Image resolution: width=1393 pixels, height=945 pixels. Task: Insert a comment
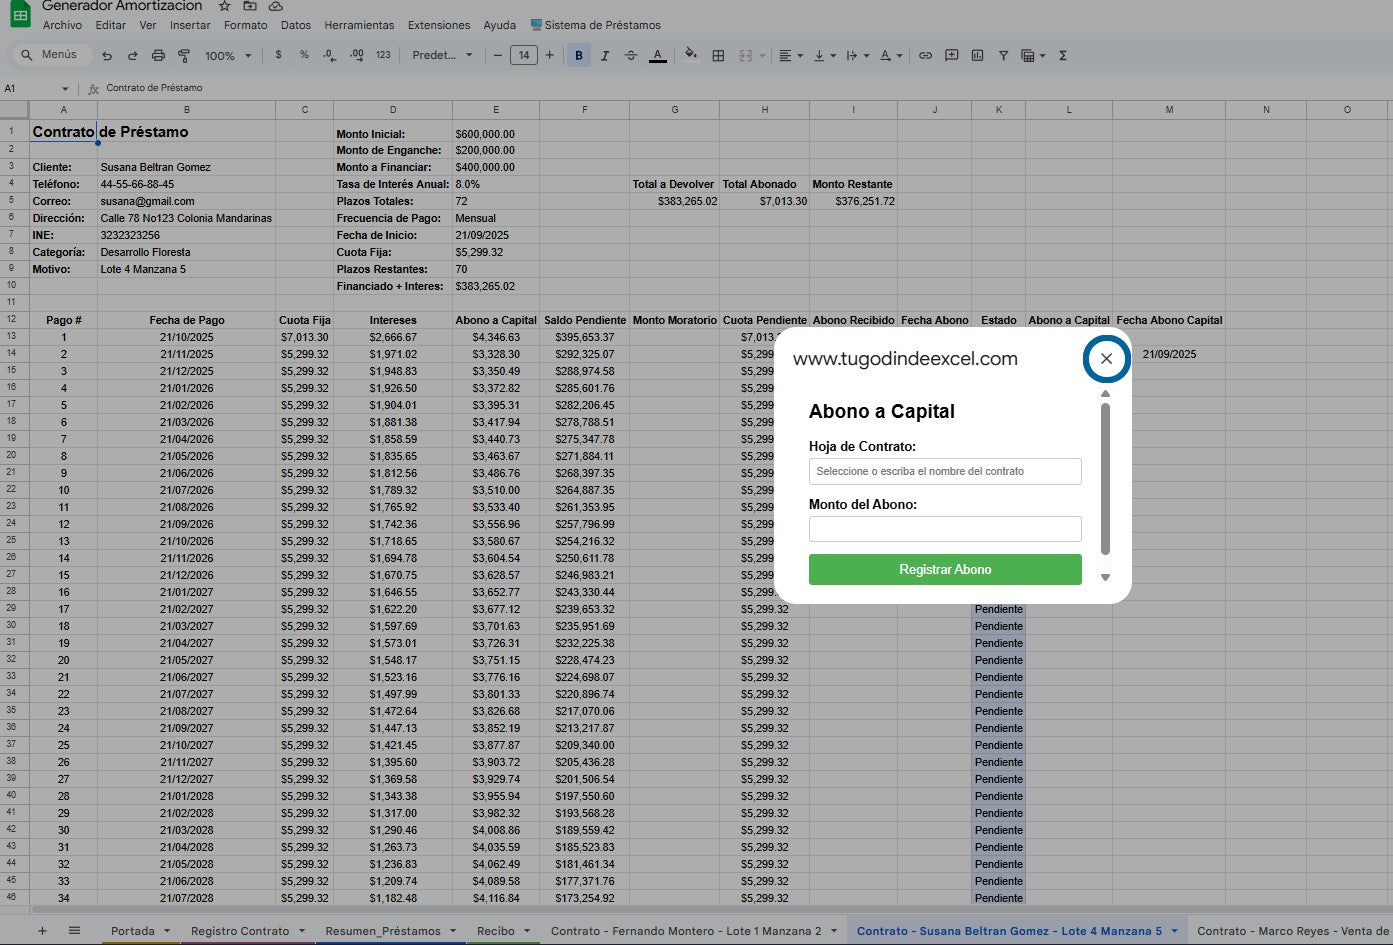click(951, 55)
